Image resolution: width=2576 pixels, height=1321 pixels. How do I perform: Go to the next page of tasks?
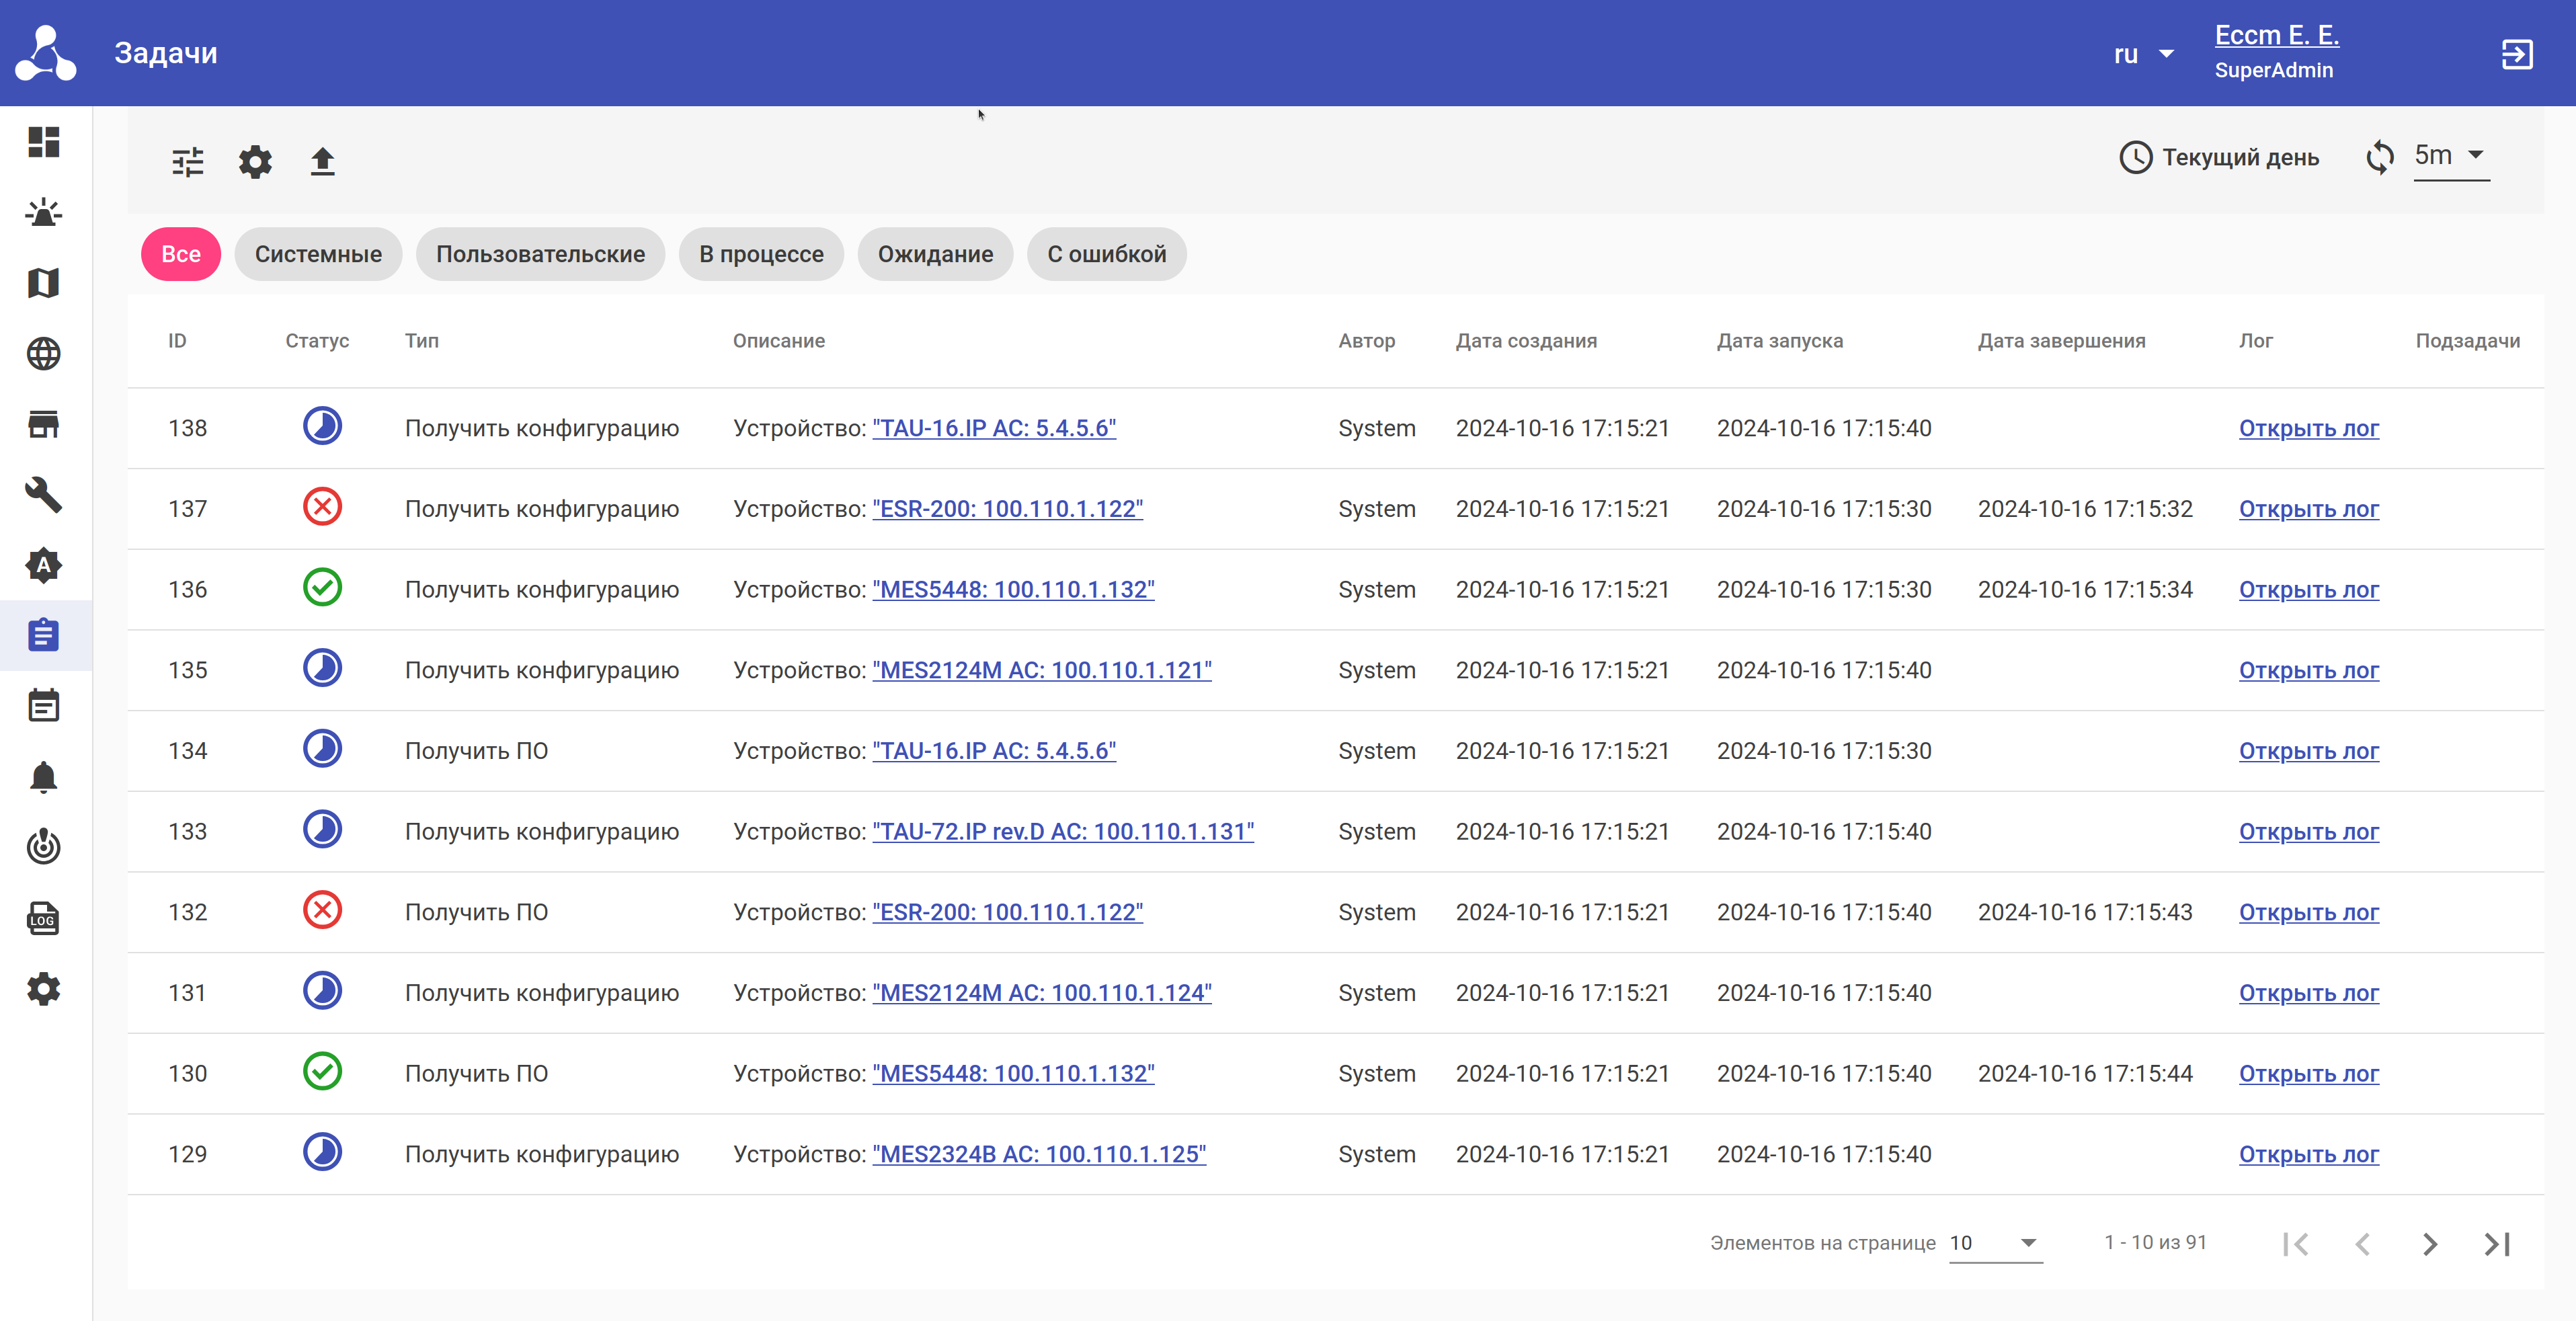click(2430, 1244)
